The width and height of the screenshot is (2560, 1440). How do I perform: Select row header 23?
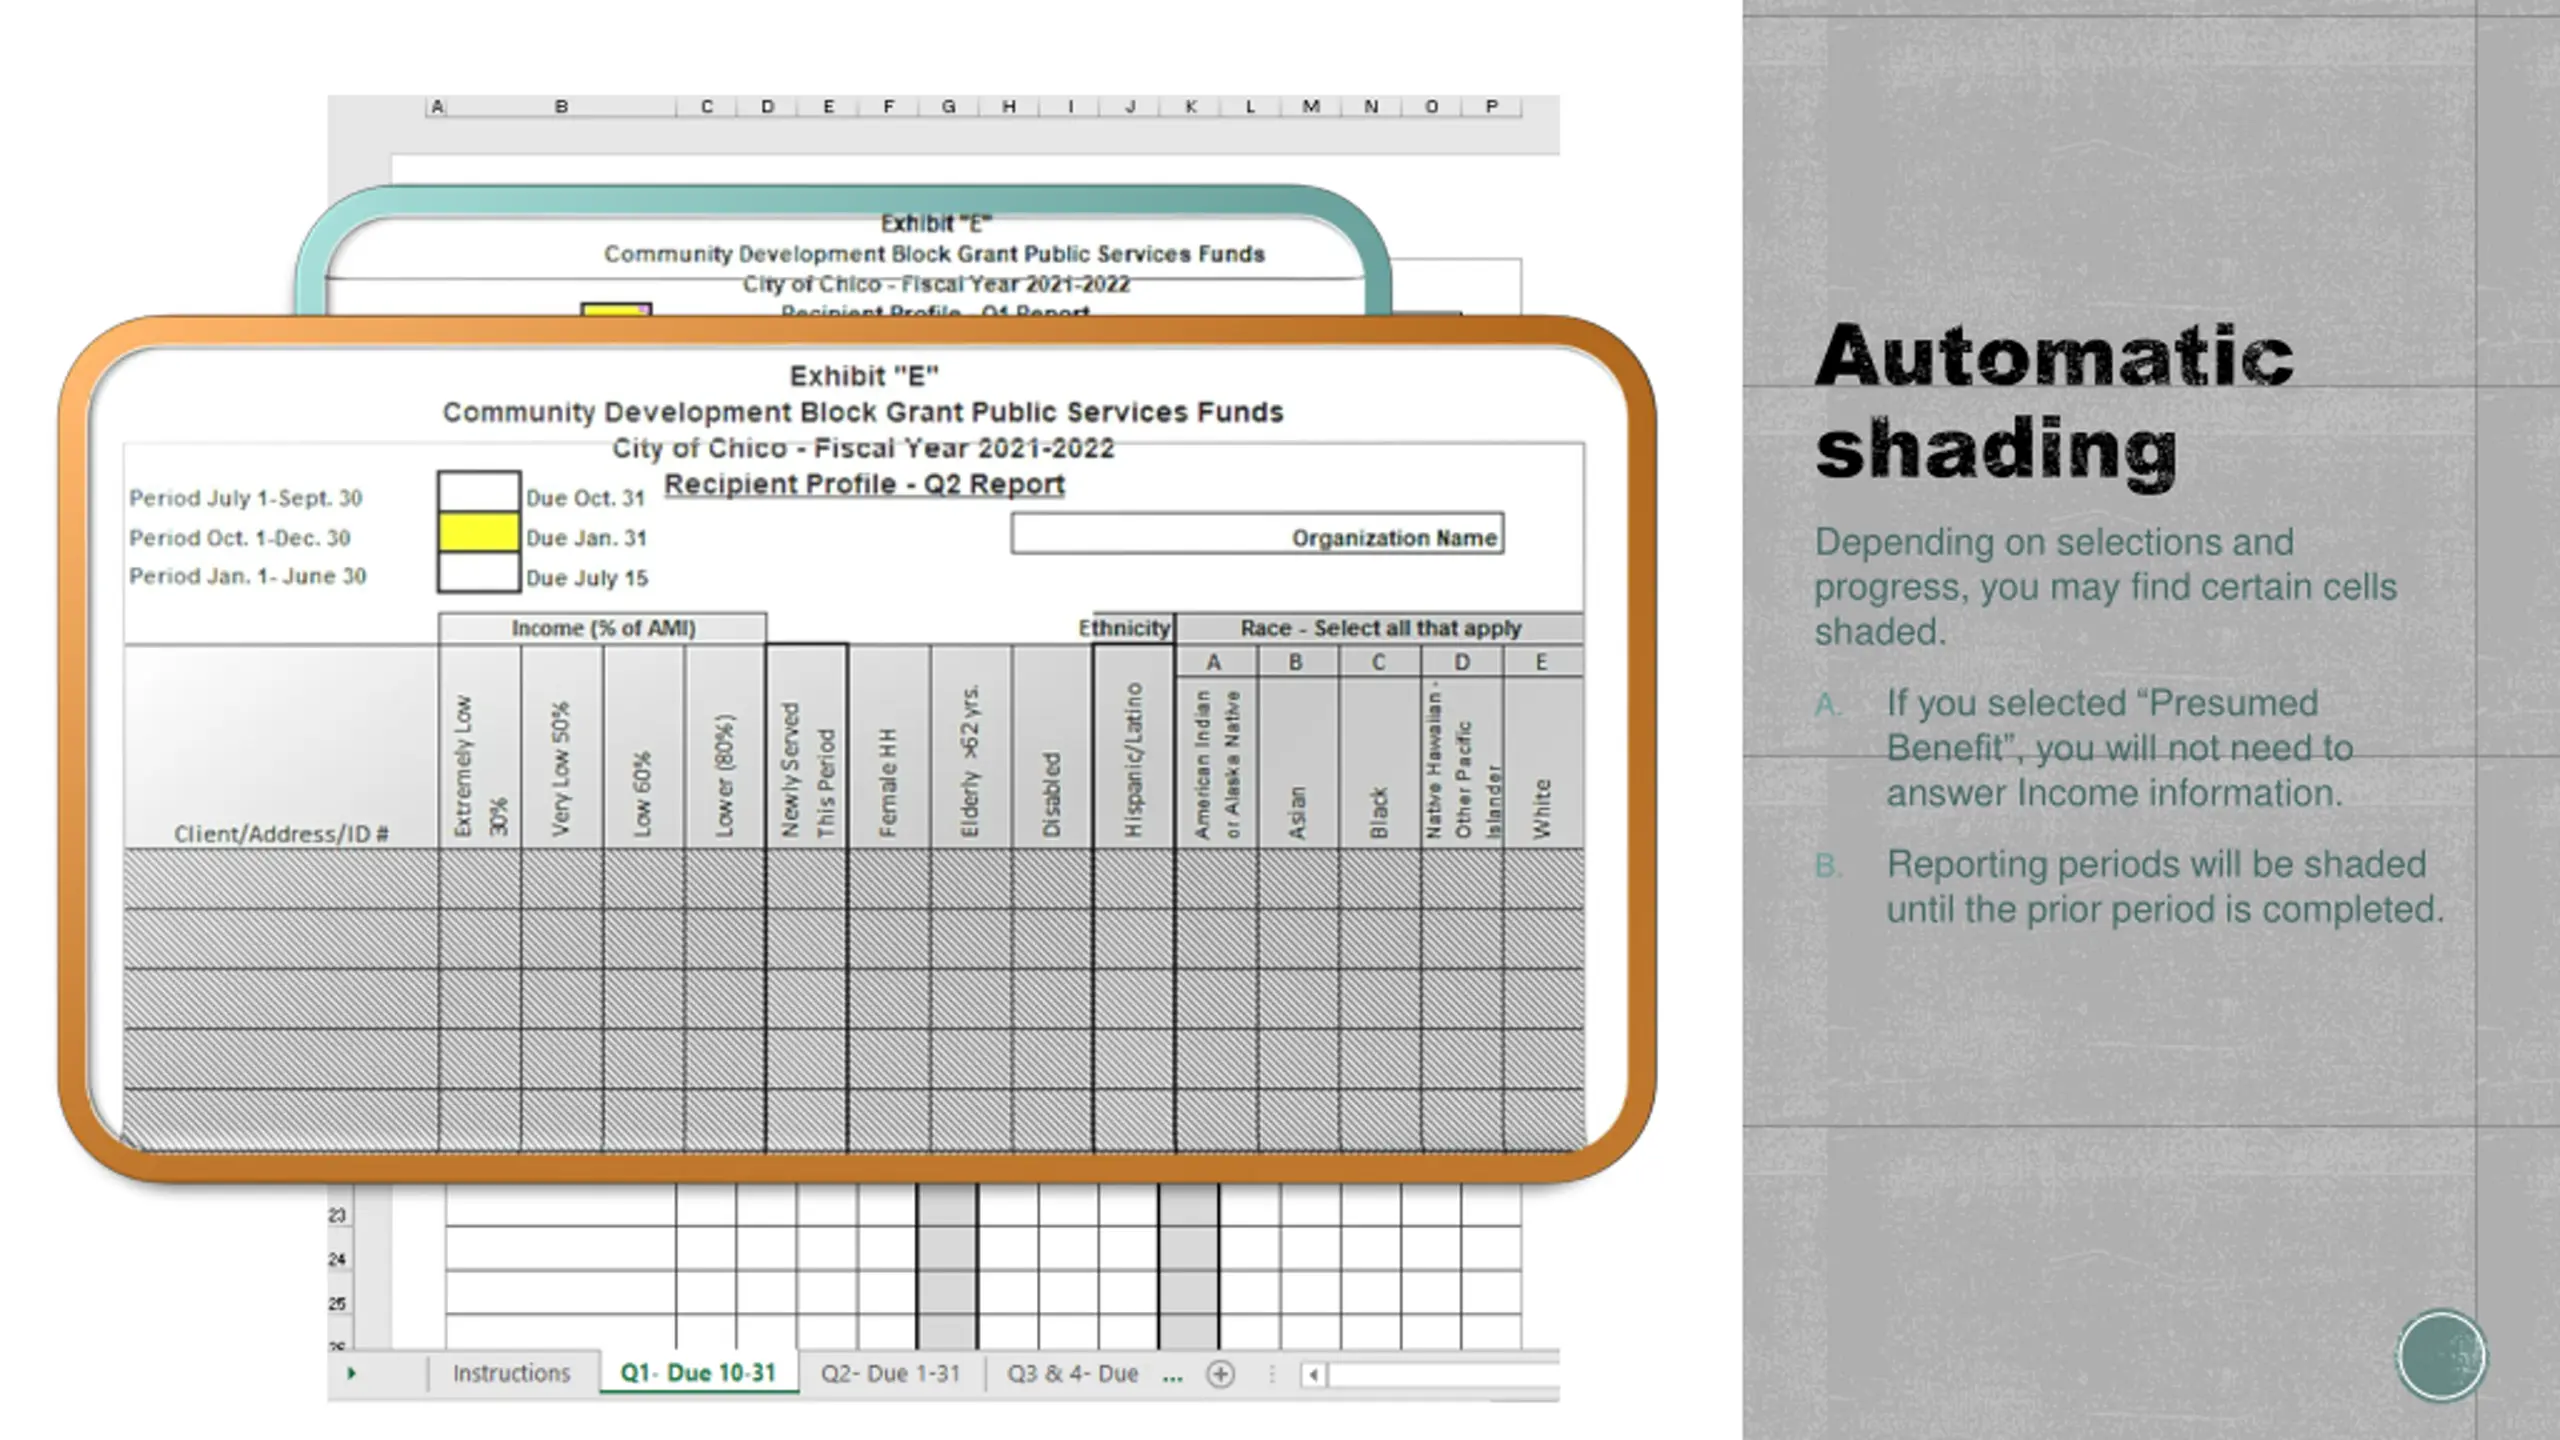(x=337, y=1215)
